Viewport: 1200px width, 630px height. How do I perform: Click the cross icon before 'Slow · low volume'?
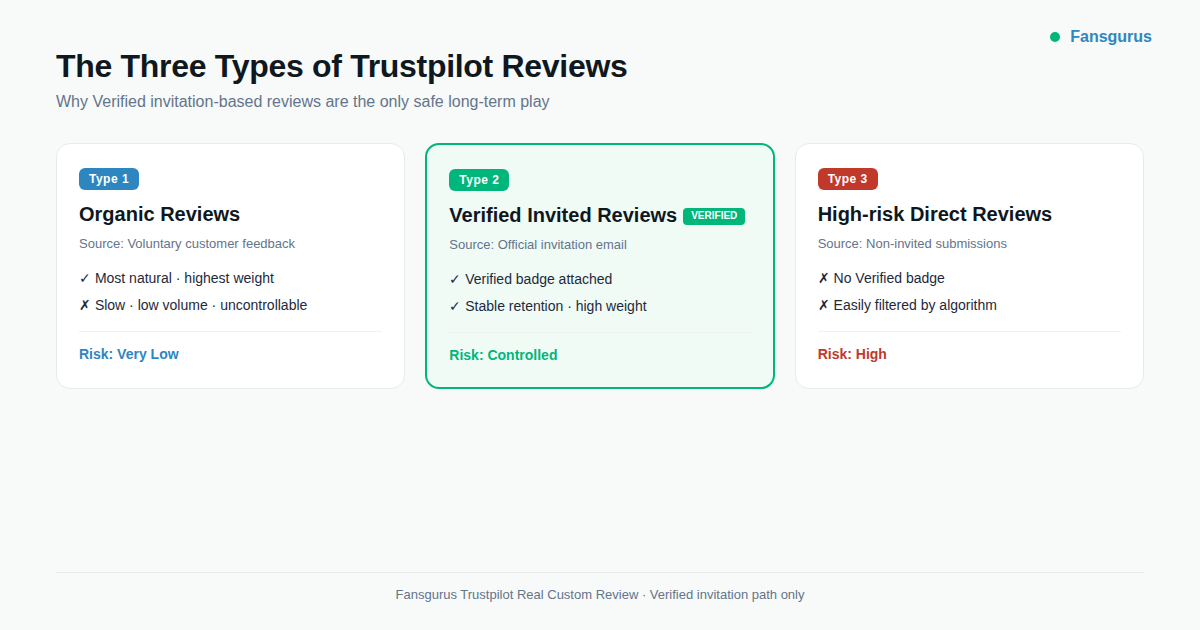coord(85,305)
